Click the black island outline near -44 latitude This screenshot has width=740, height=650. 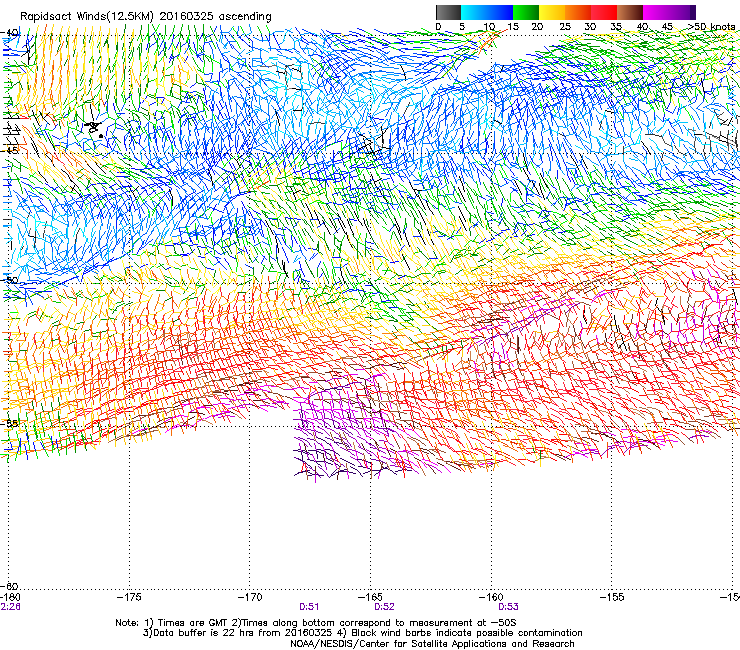pyautogui.click(x=94, y=128)
